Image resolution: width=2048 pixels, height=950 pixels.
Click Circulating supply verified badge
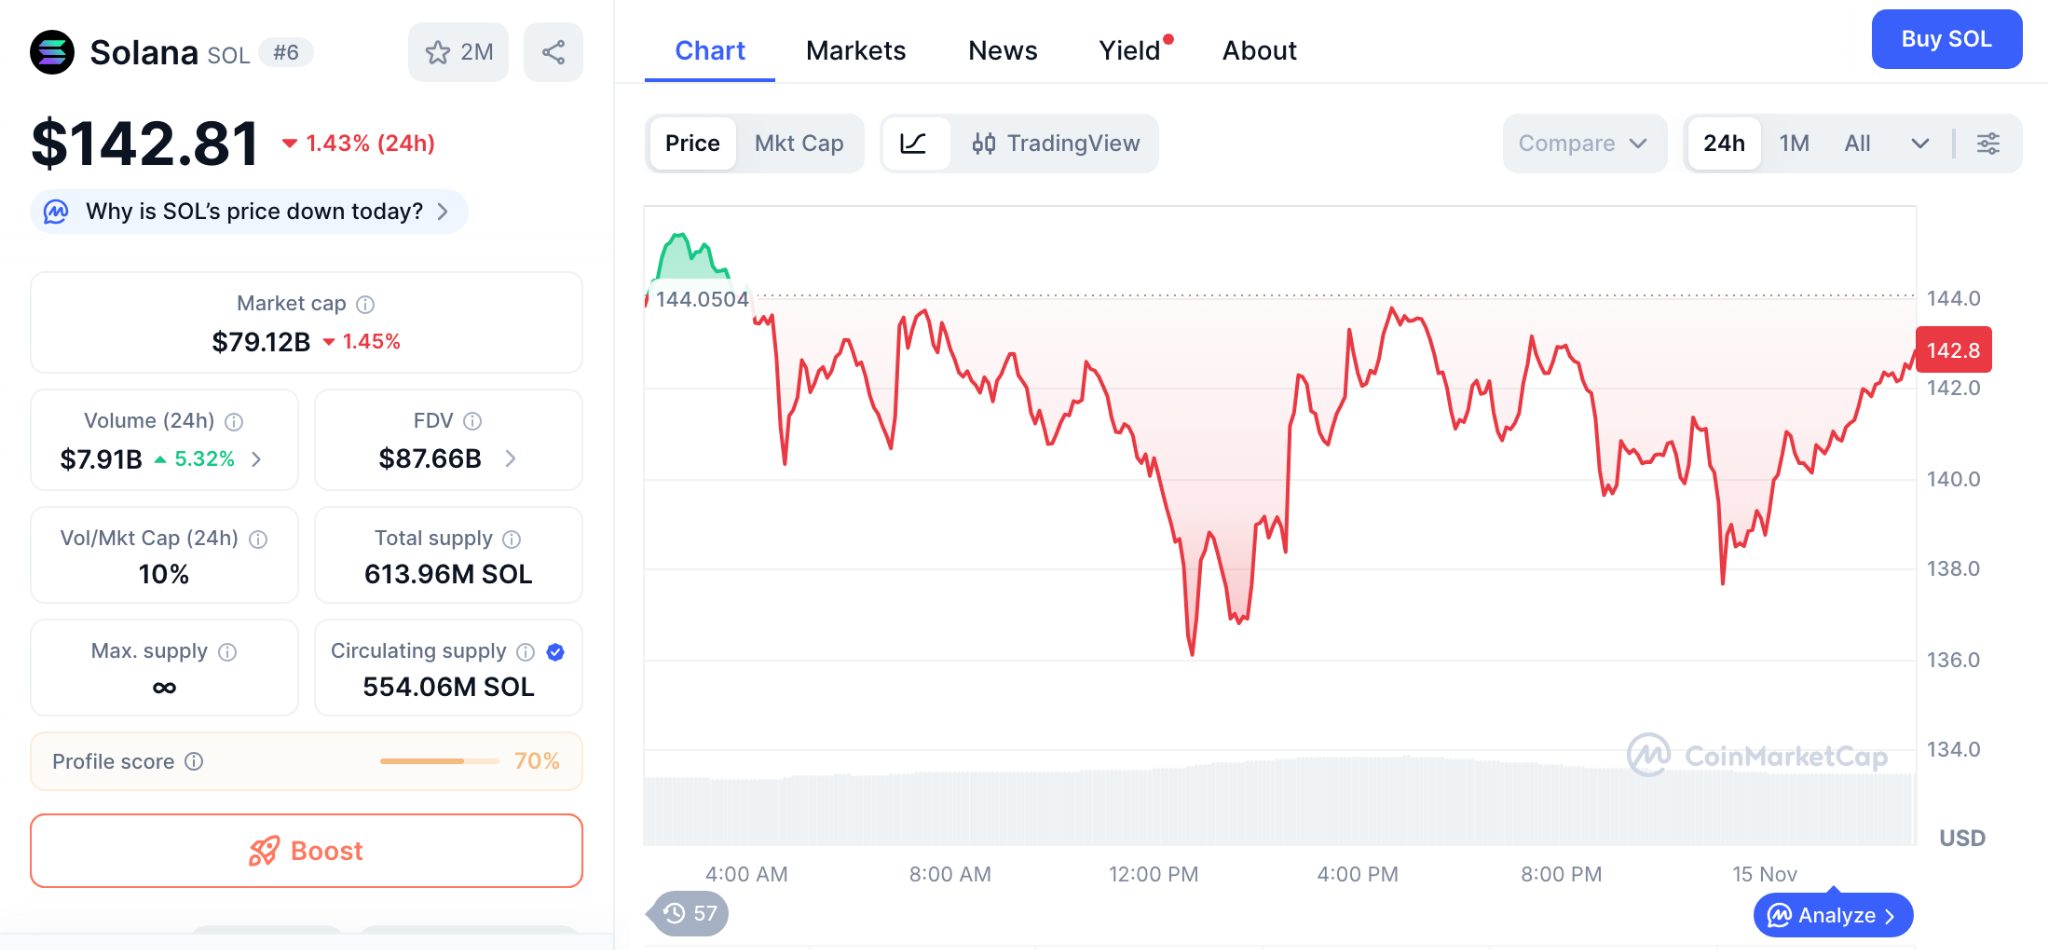tap(556, 652)
